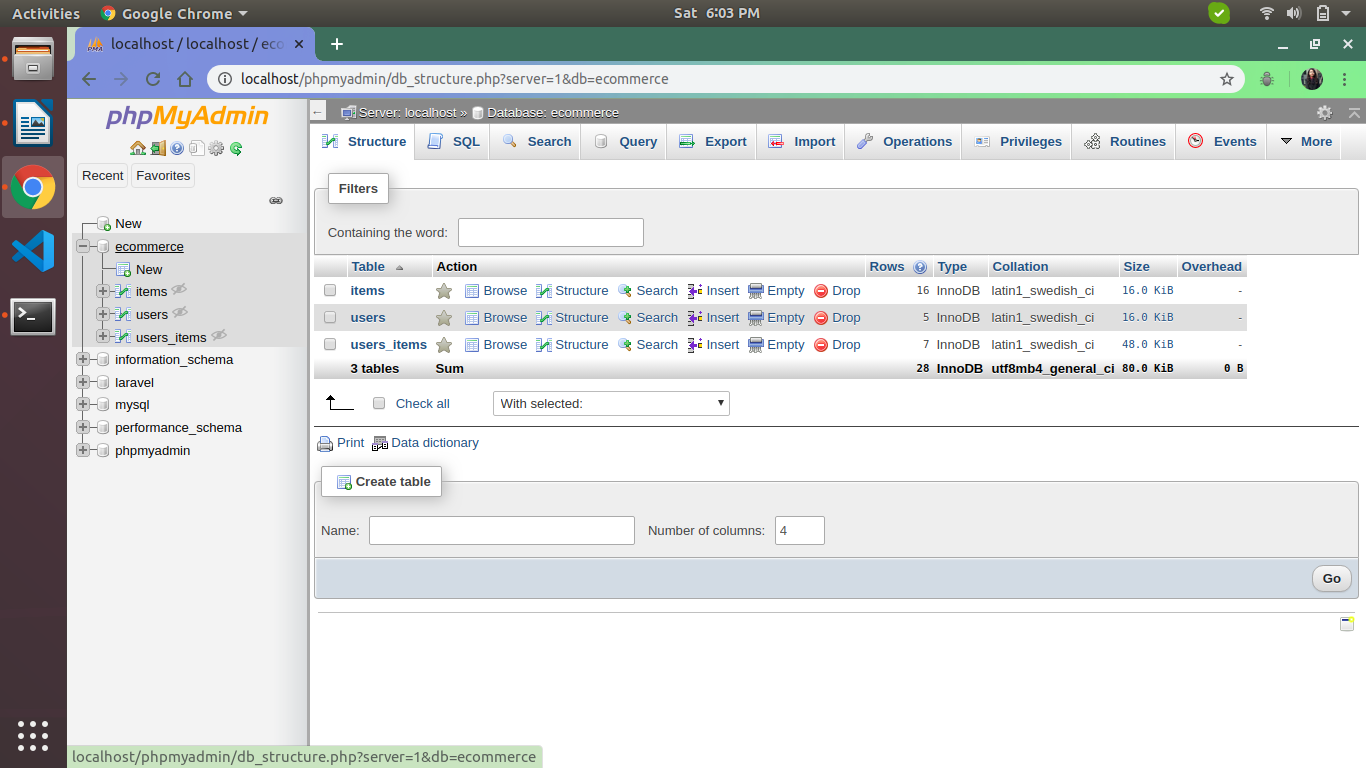Open Visual Studio Code from the dock

[33, 250]
